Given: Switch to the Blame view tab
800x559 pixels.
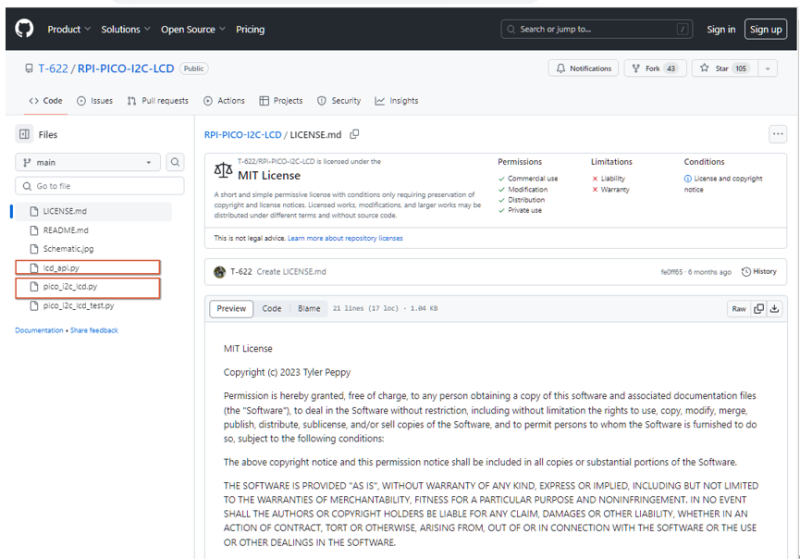Looking at the screenshot, I should 309,309.
